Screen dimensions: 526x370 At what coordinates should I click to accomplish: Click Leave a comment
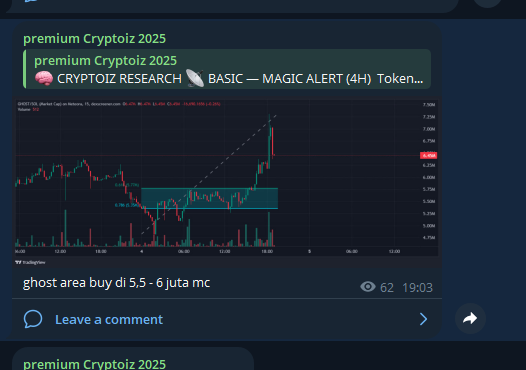[x=109, y=320]
